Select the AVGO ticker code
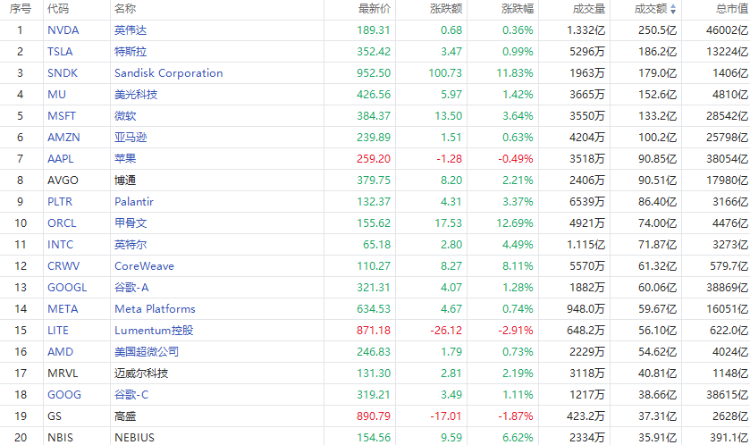 click(63, 180)
